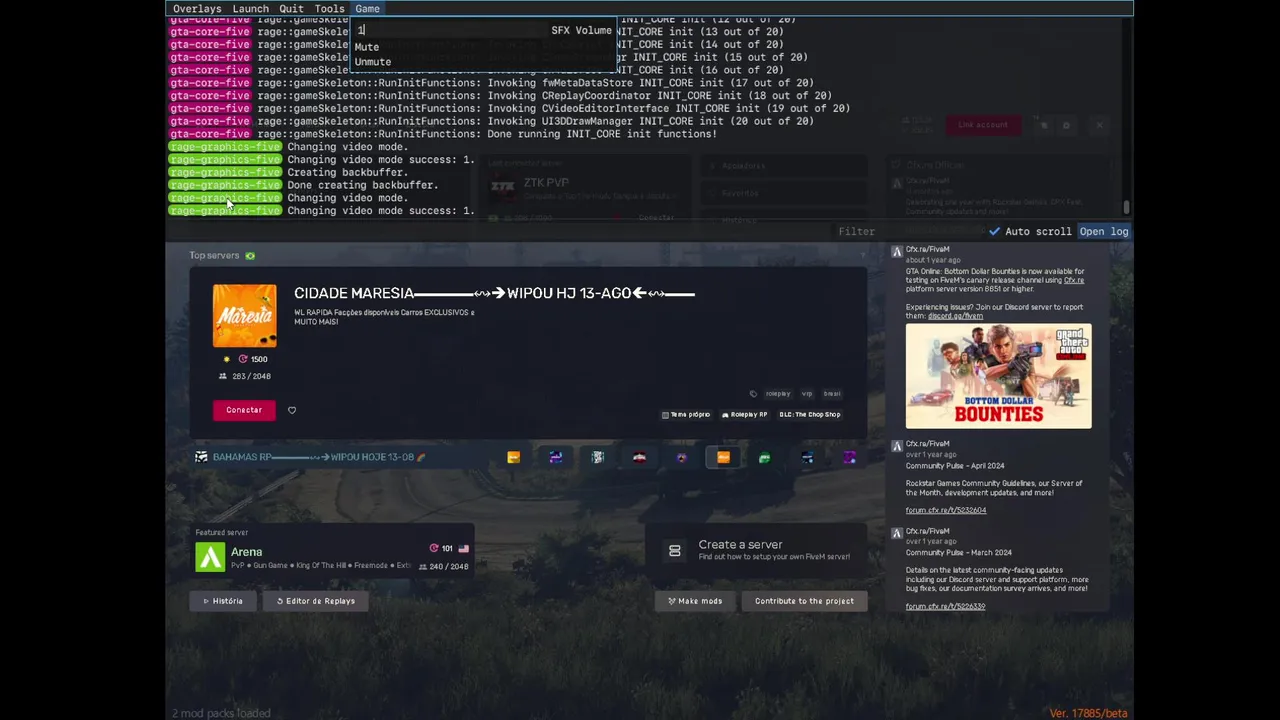Click the green Arena server logo

[x=210, y=557]
